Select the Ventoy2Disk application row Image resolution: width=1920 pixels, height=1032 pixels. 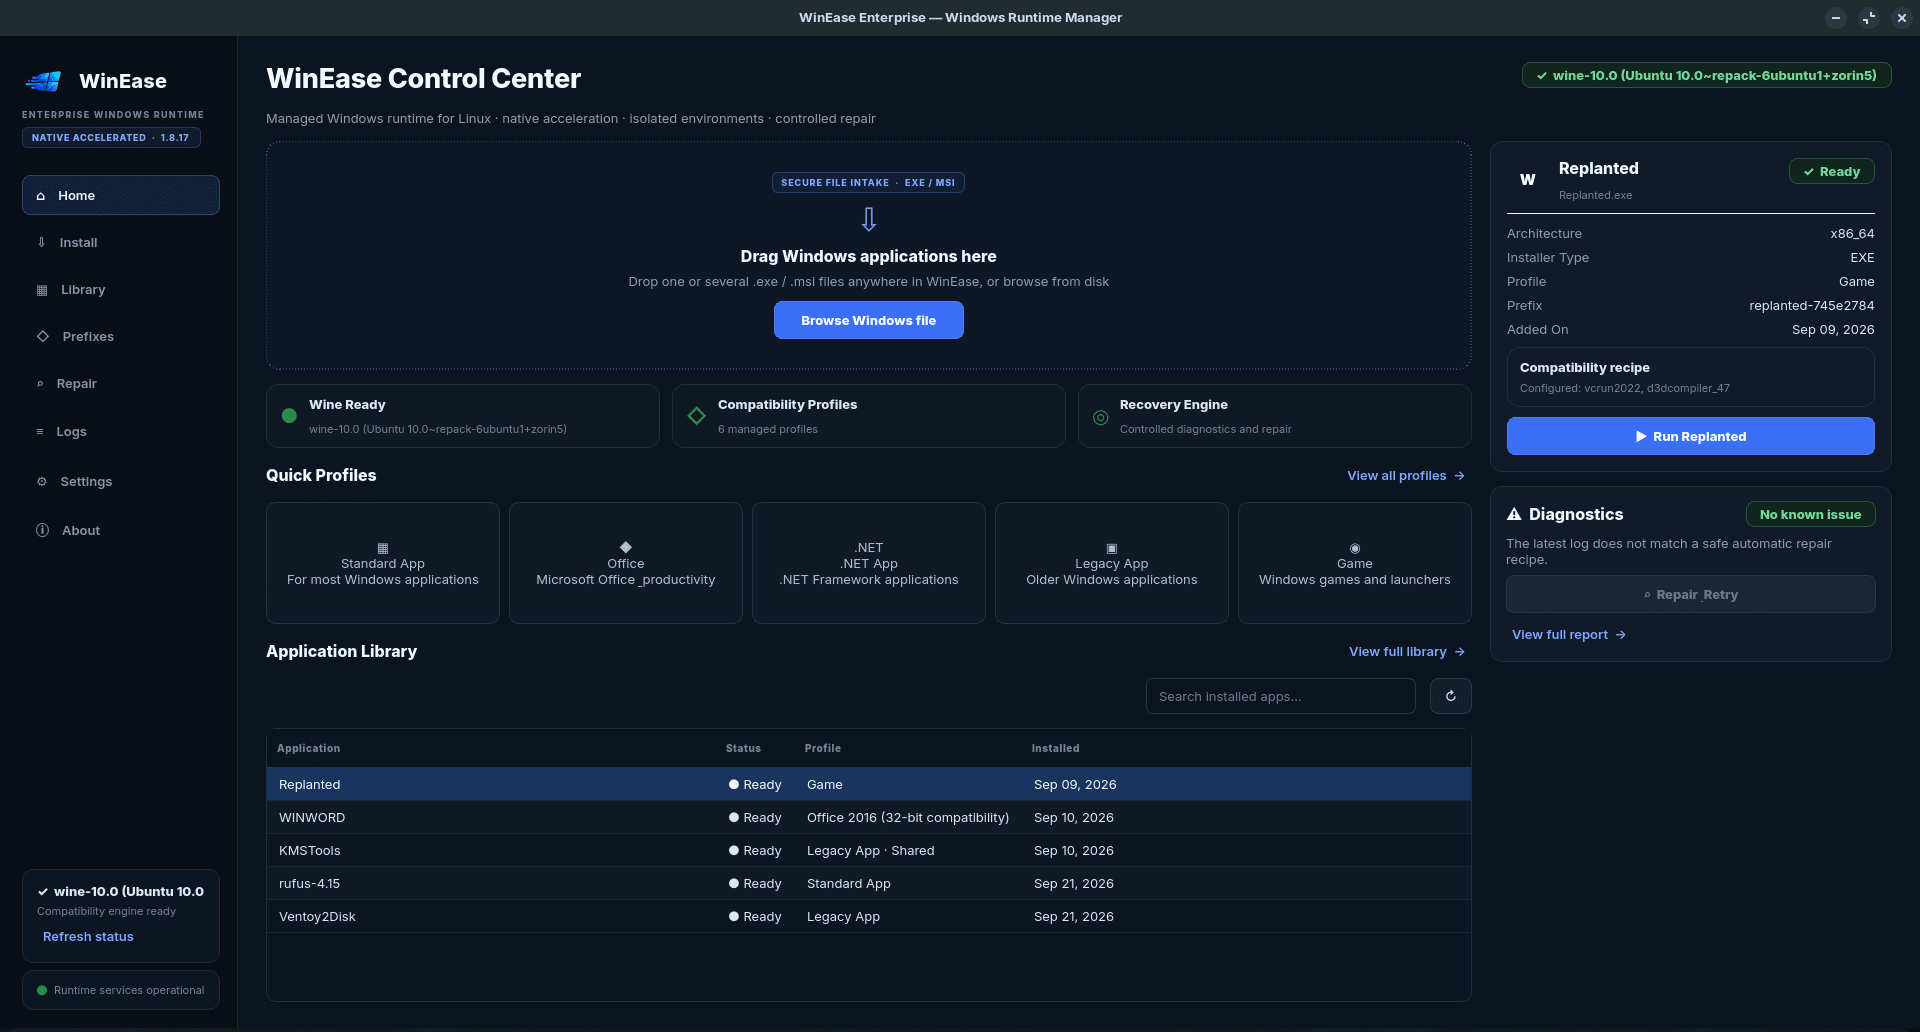[x=869, y=917]
